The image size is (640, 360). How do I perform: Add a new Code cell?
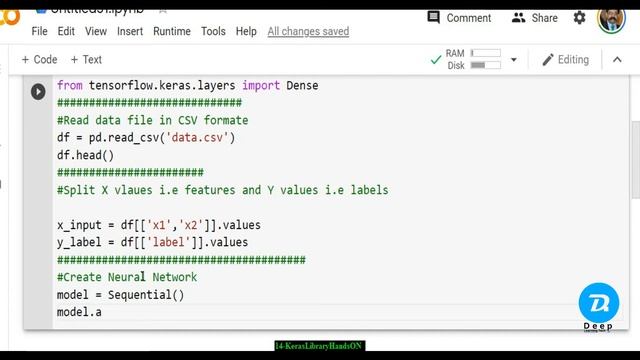(39, 60)
